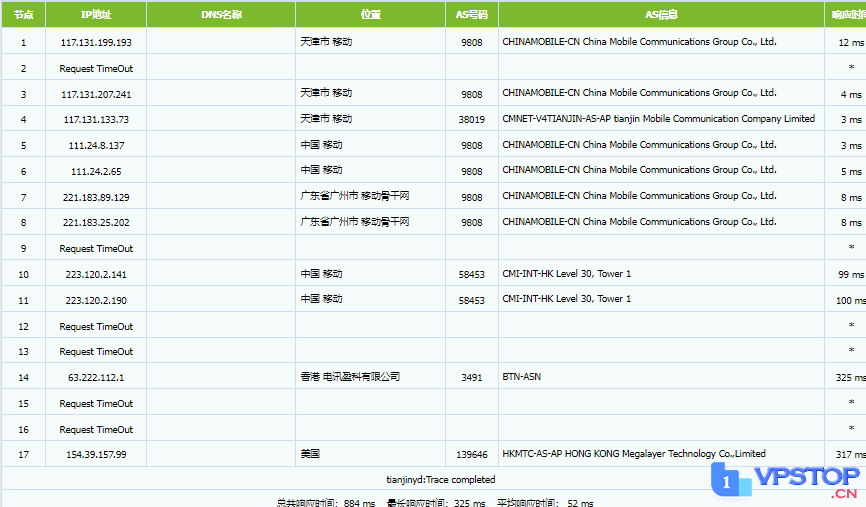Click Request TimeOut in node 16 row
Viewport: 866px width, 507px height.
tap(96, 429)
